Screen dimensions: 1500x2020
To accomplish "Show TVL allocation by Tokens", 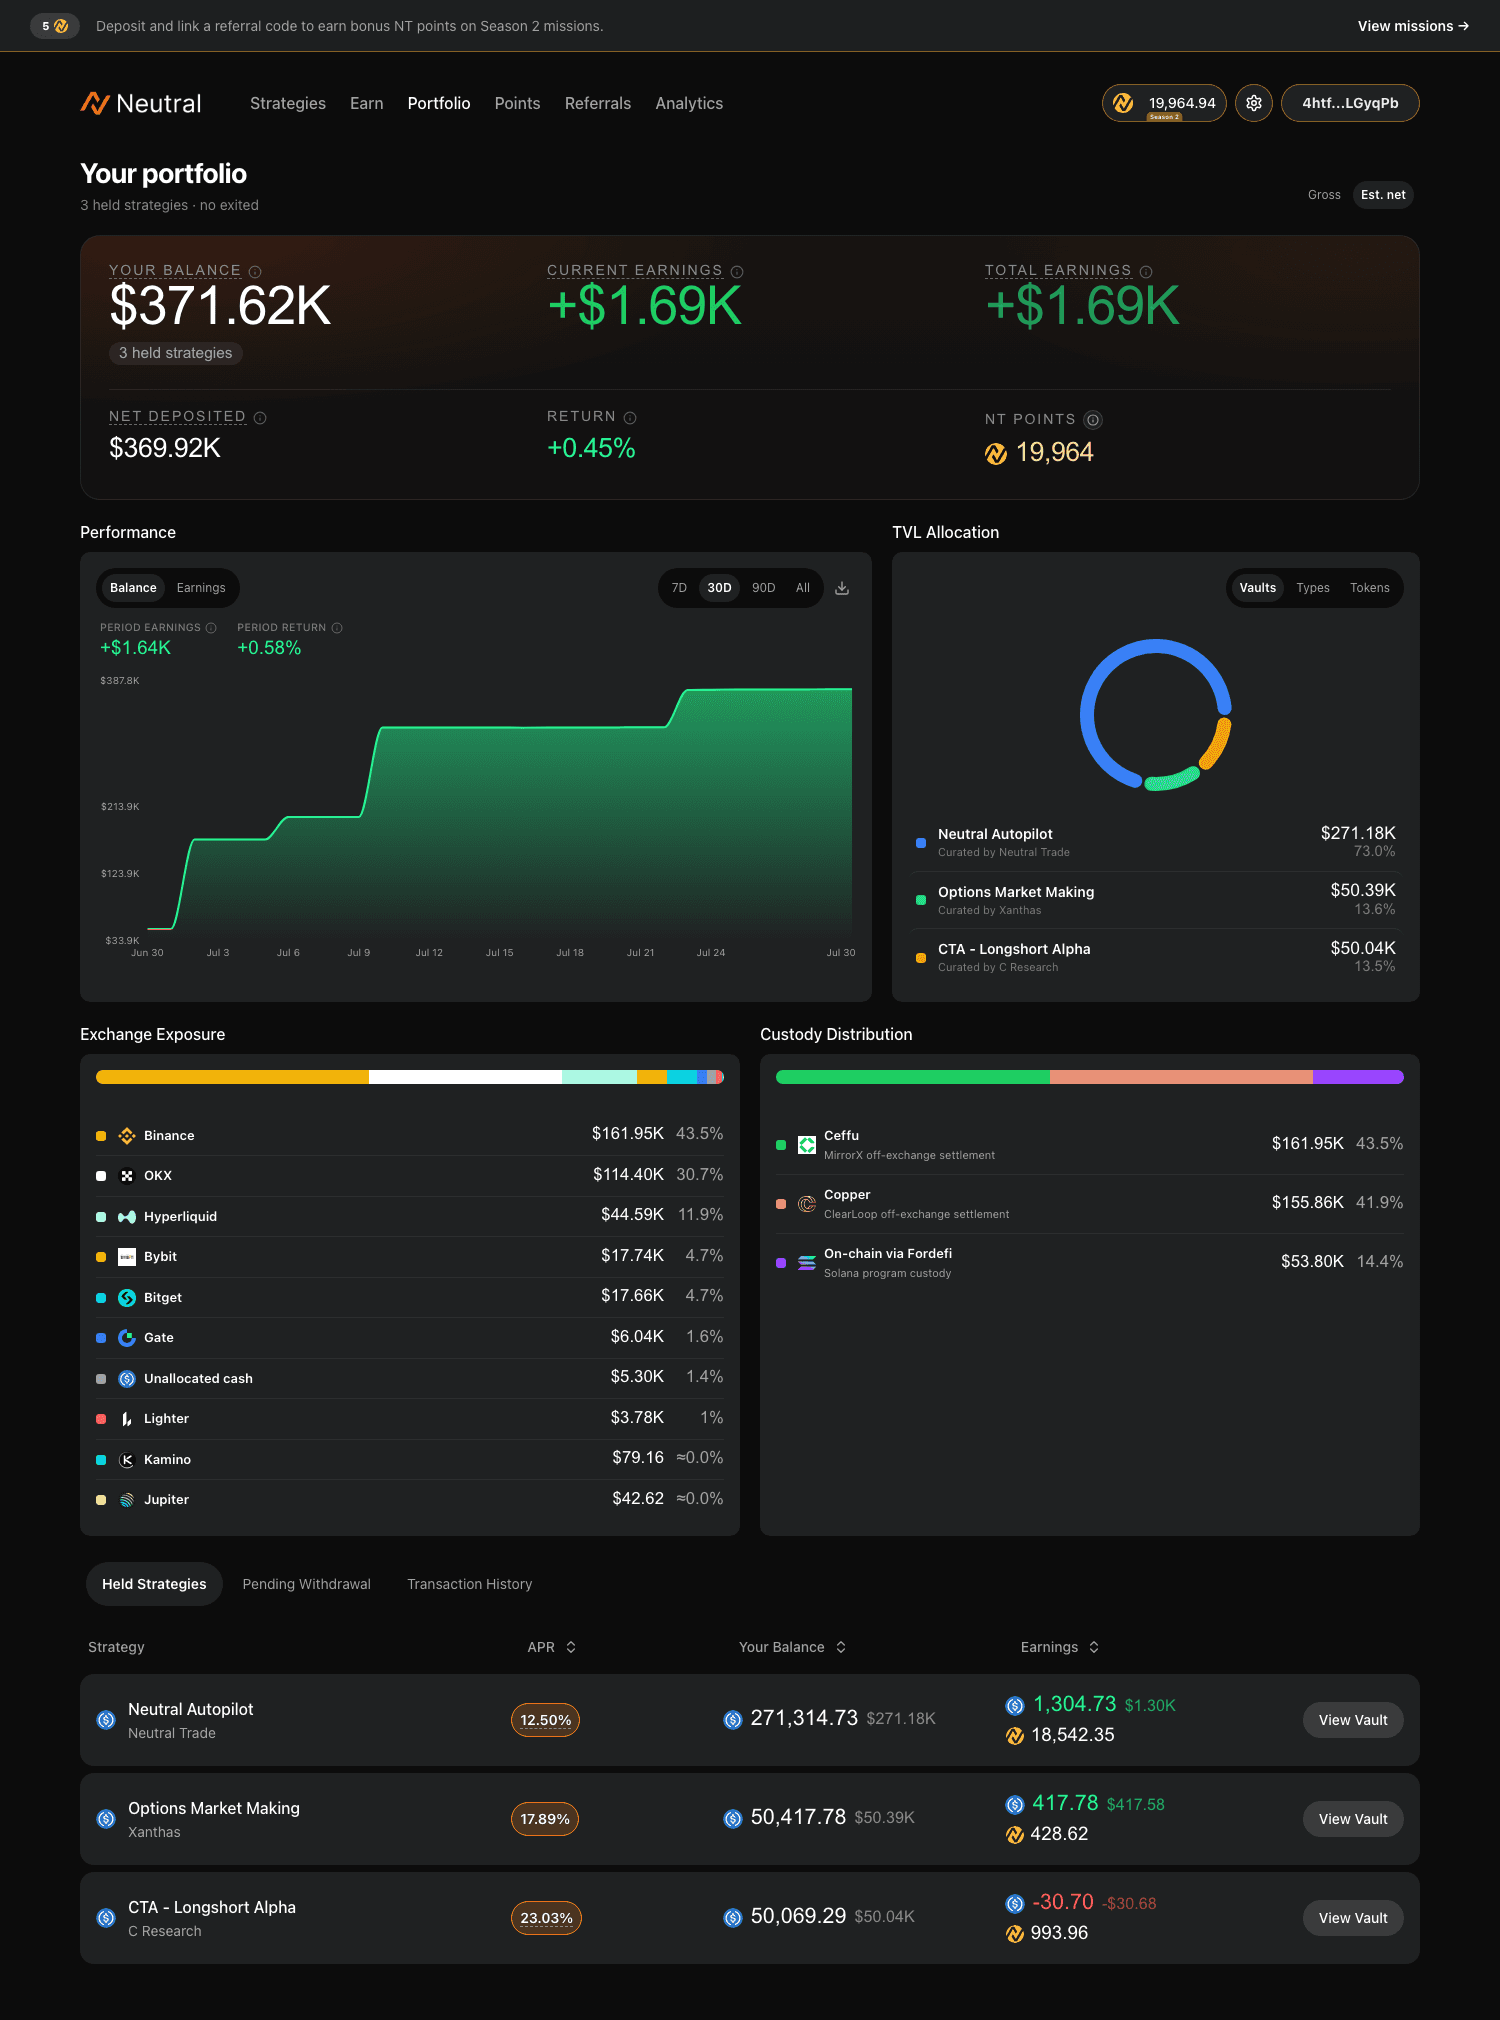I will [1370, 588].
